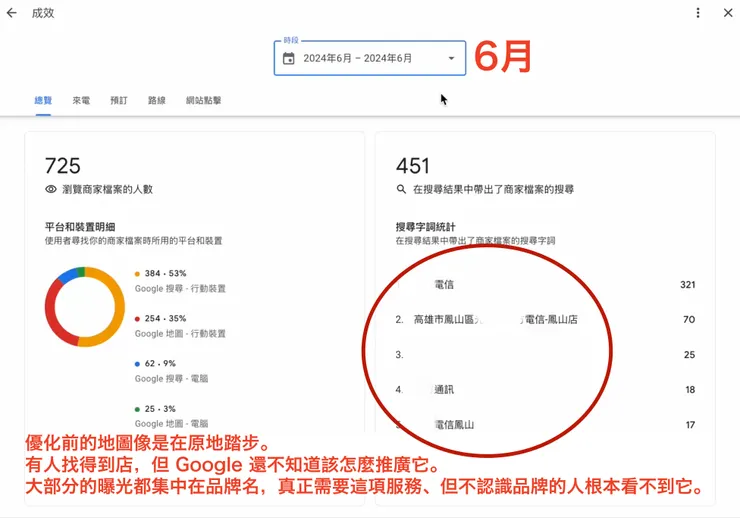
Task: Click the orange dot for 384 · 53%
Action: (137, 274)
